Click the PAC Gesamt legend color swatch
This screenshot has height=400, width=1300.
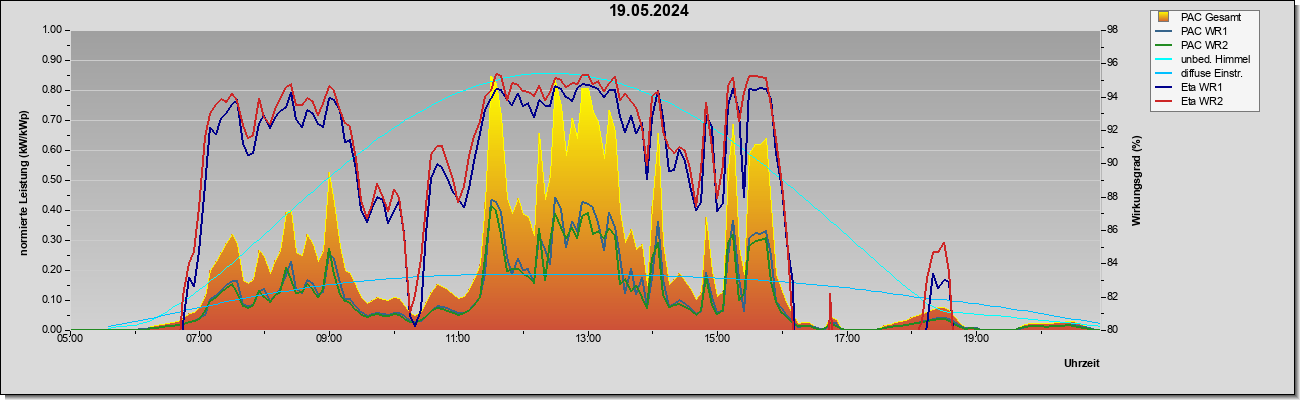tap(1164, 17)
